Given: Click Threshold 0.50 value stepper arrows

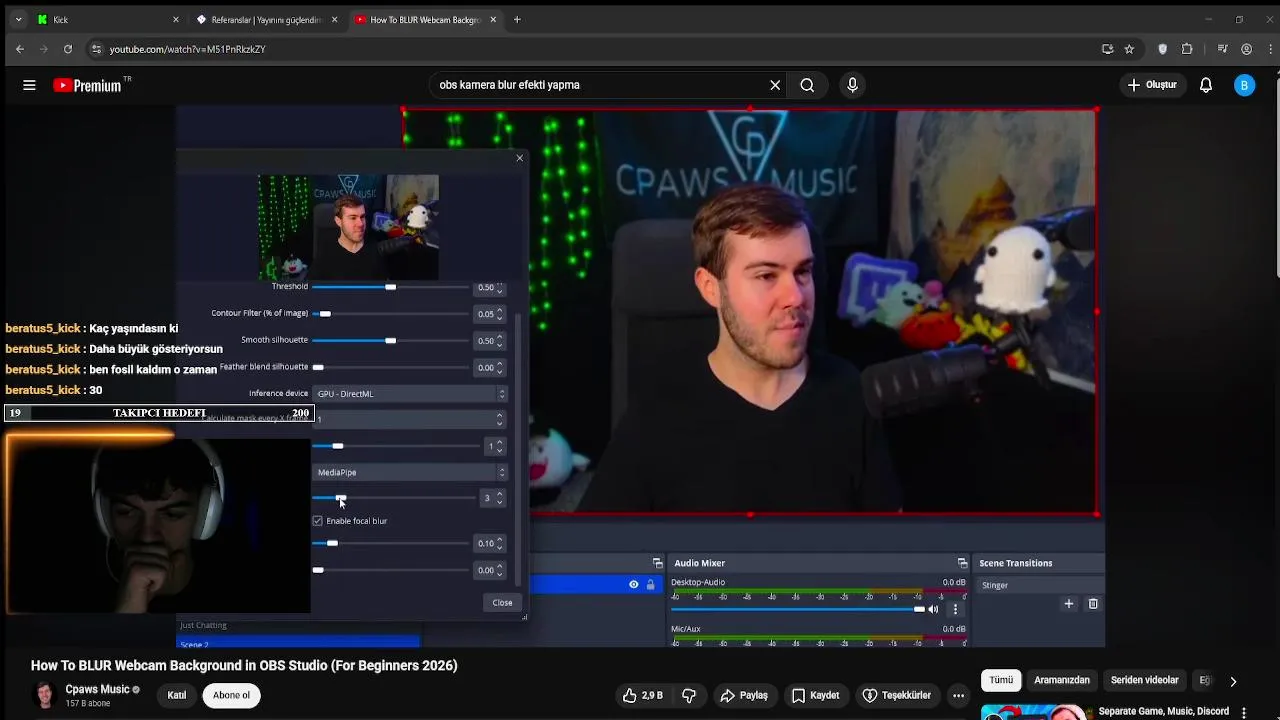Looking at the screenshot, I should 500,288.
